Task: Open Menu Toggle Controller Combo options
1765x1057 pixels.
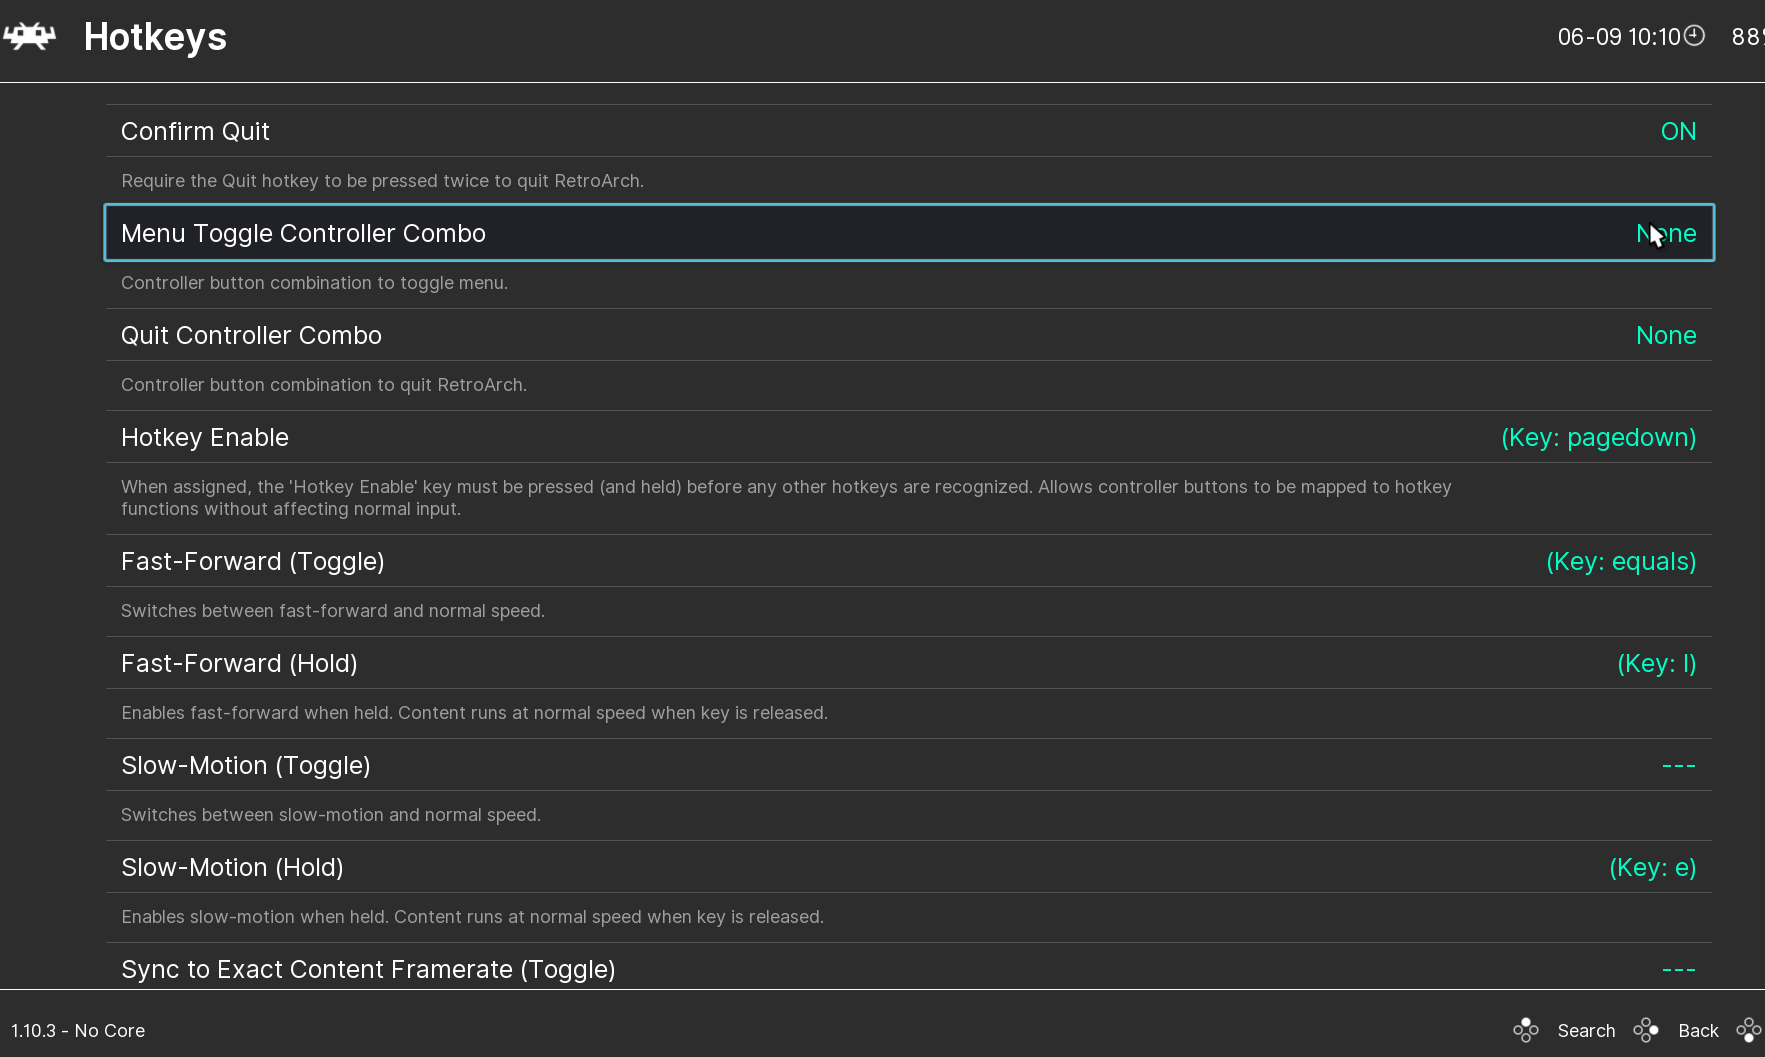Action: click(x=303, y=233)
